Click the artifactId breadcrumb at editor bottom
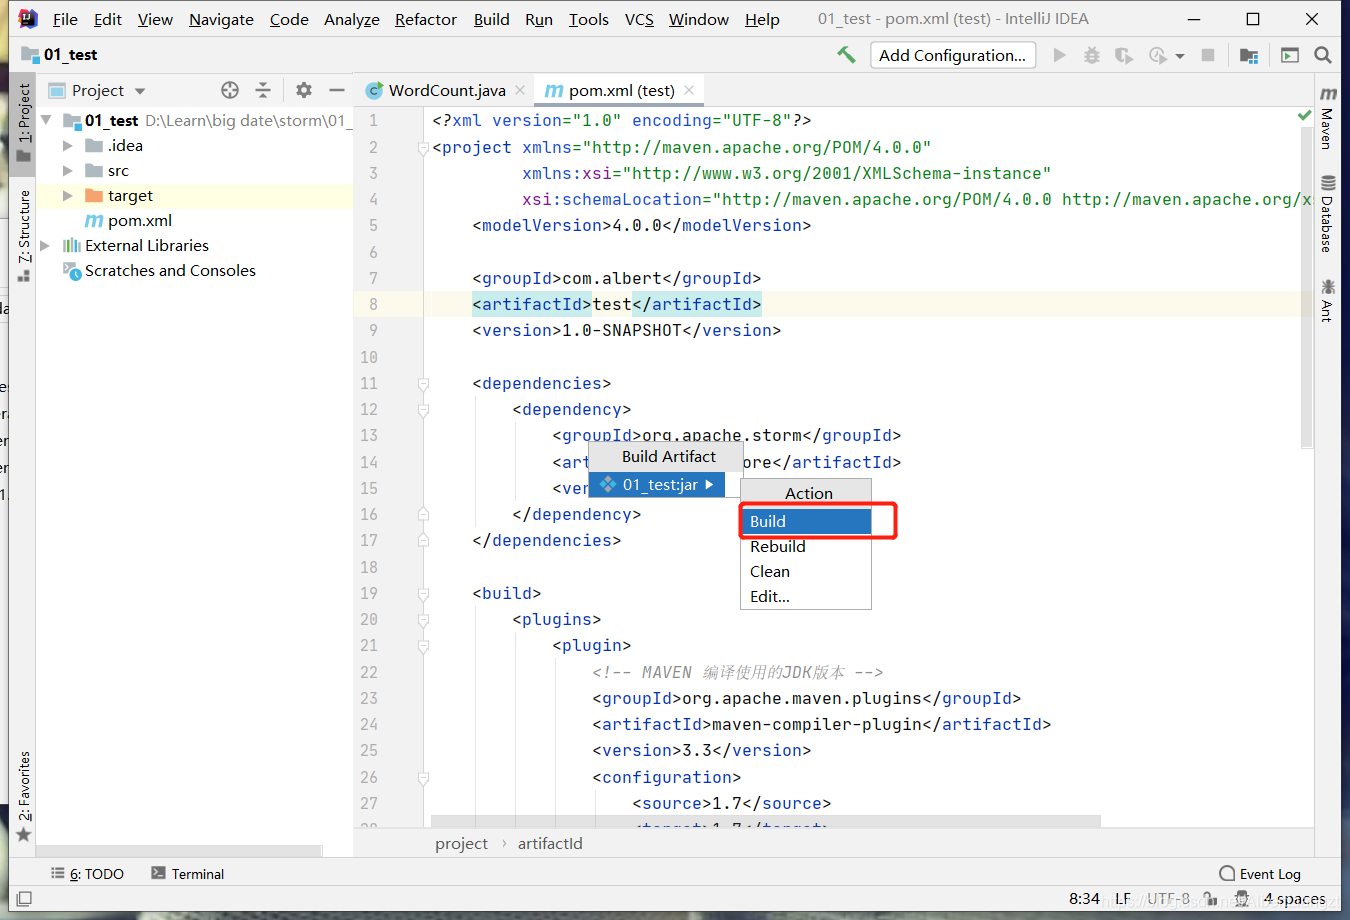The height and width of the screenshot is (920, 1350). (550, 843)
